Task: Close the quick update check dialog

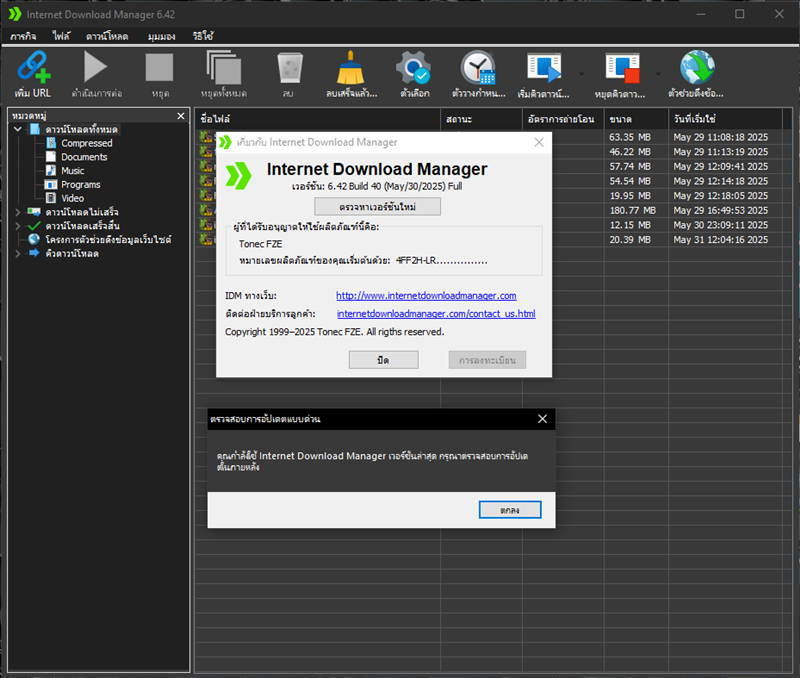Action: 542,419
